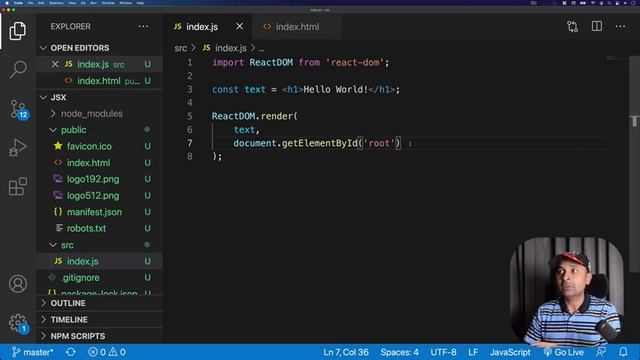Click index.js in the breadcrumb
Image resolution: width=640 pixels, height=360 pixels.
[x=231, y=48]
